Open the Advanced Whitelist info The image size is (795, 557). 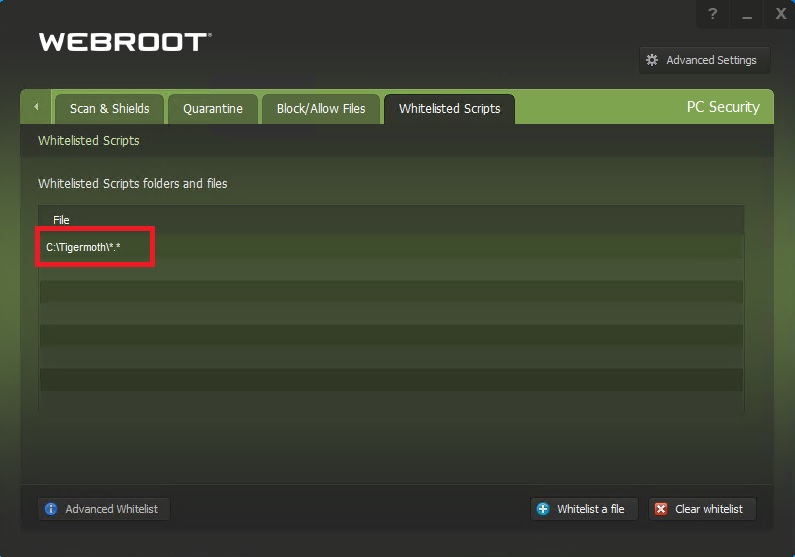tap(104, 509)
